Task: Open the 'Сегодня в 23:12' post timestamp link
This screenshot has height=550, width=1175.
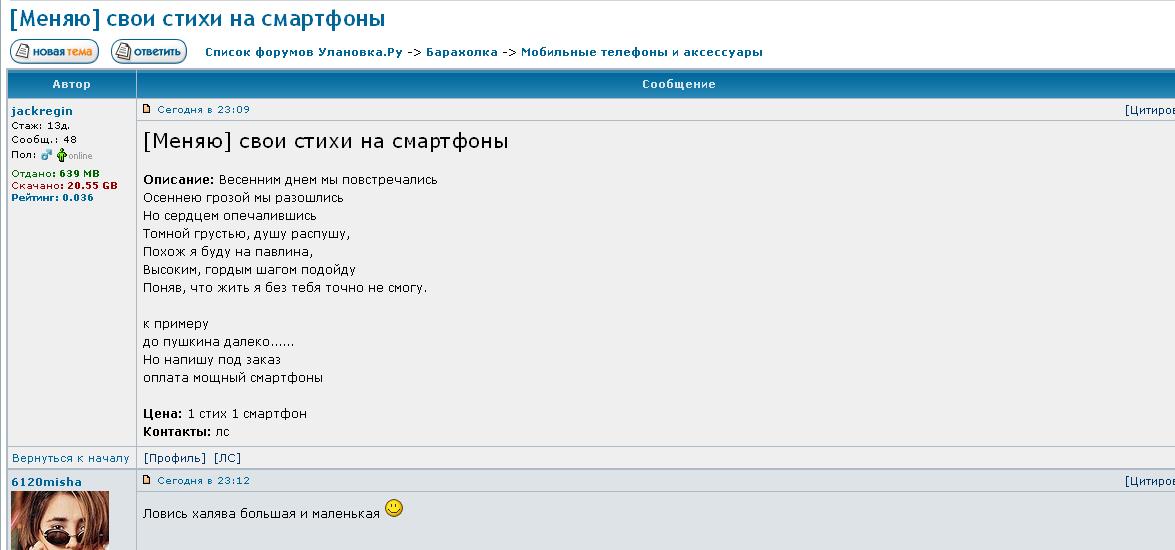Action: [x=203, y=480]
